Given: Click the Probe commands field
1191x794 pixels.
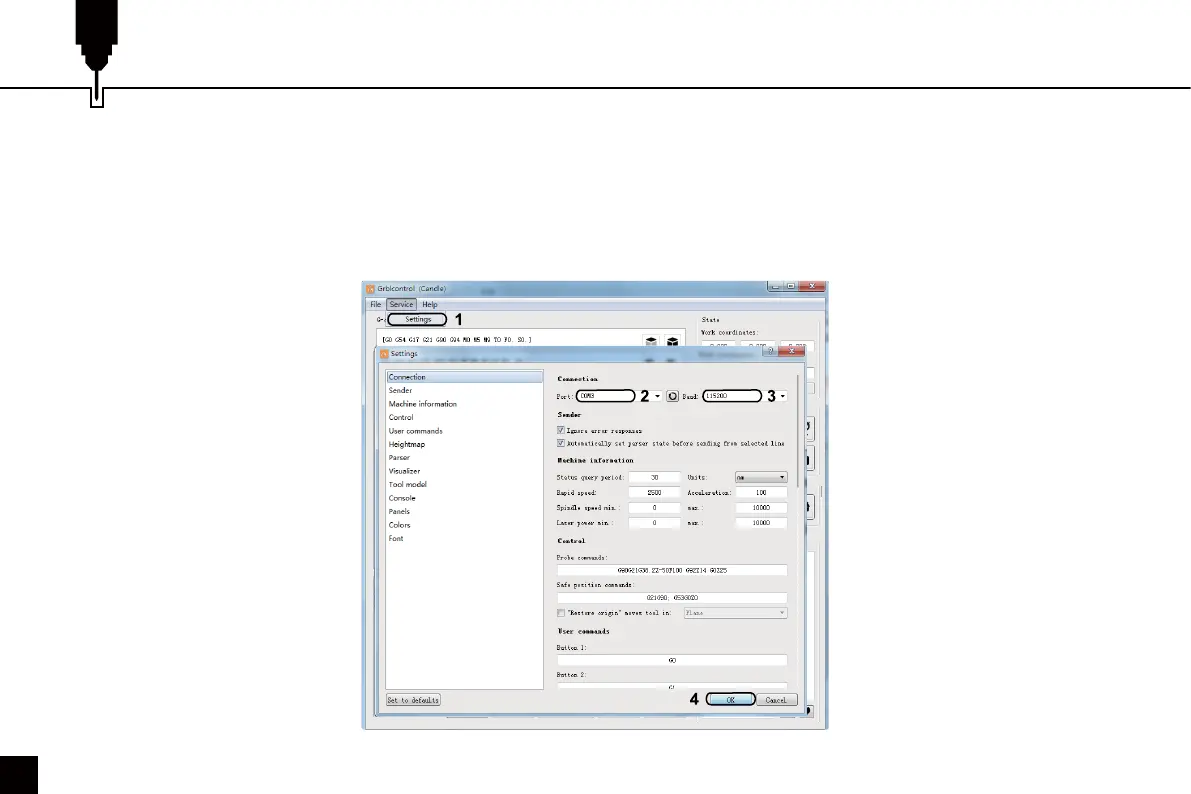Looking at the screenshot, I should pyautogui.click(x=672, y=570).
